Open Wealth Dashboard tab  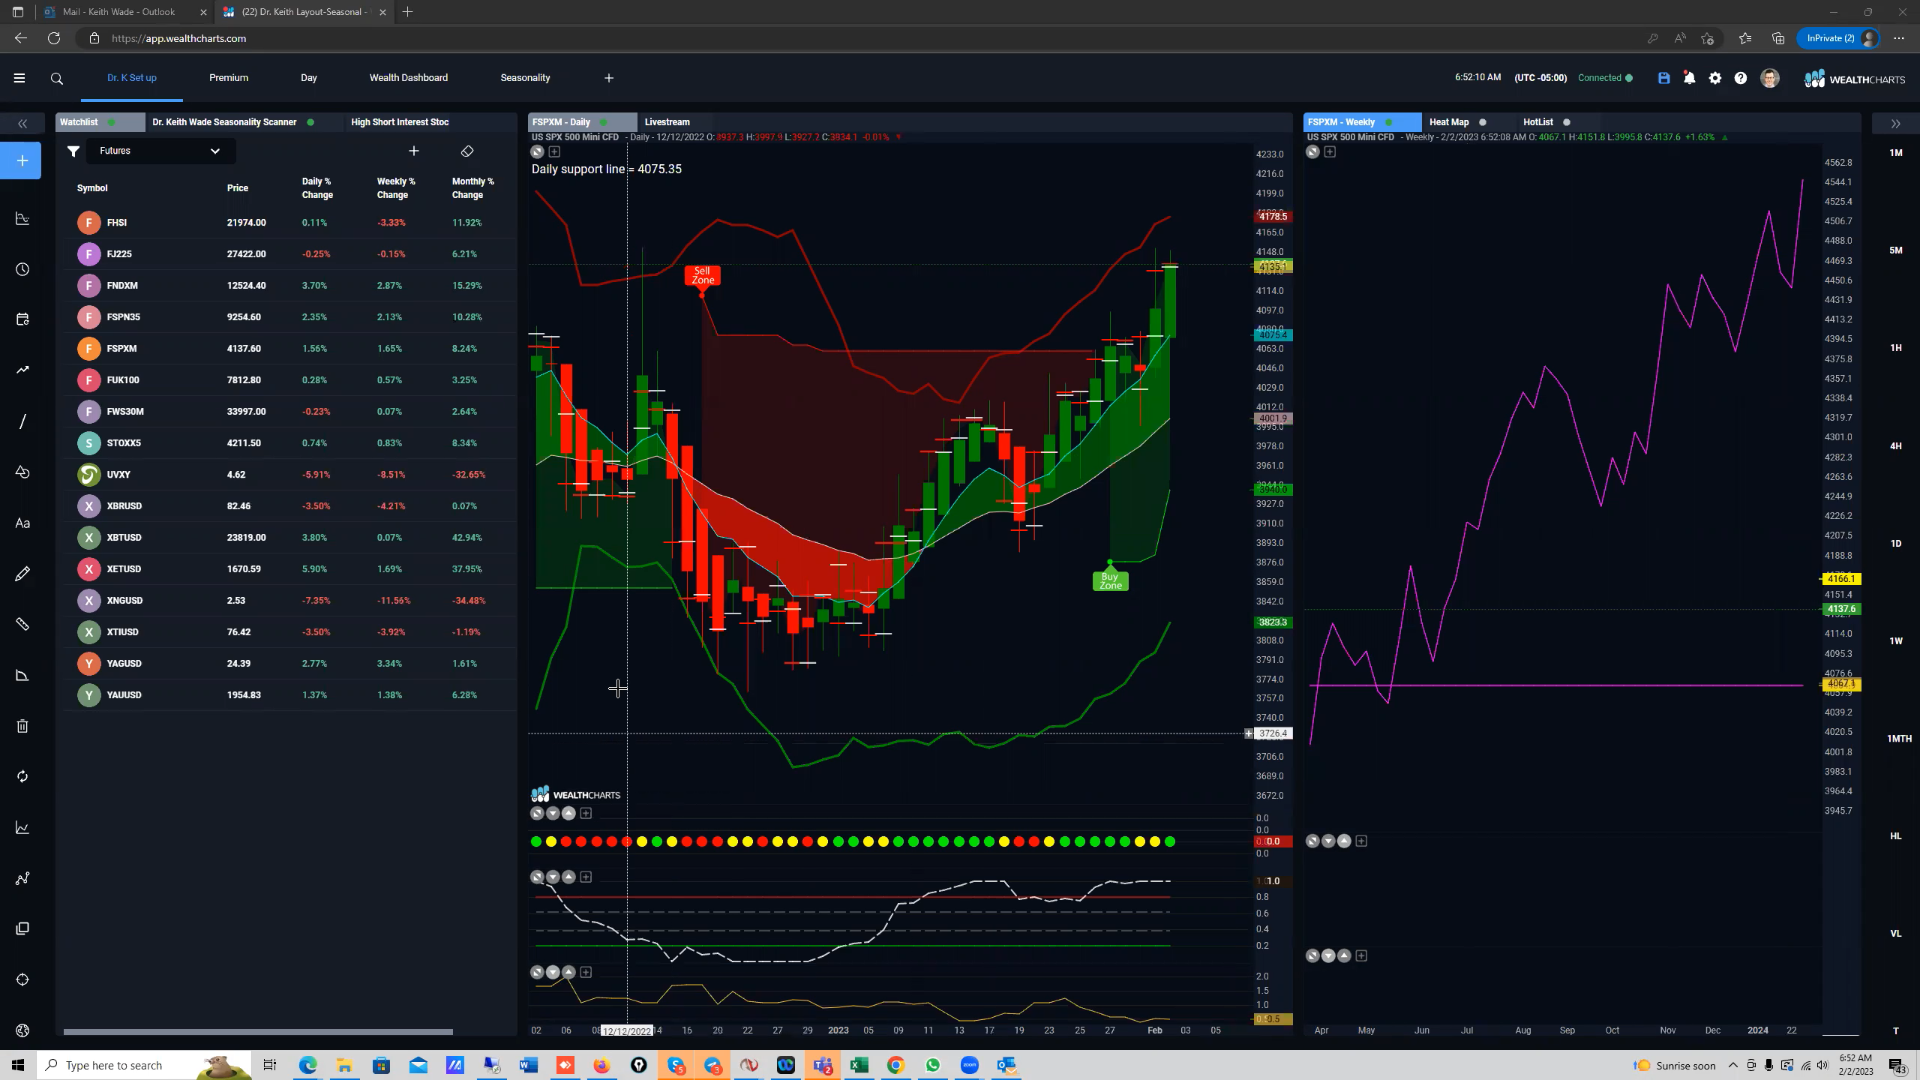pos(409,78)
